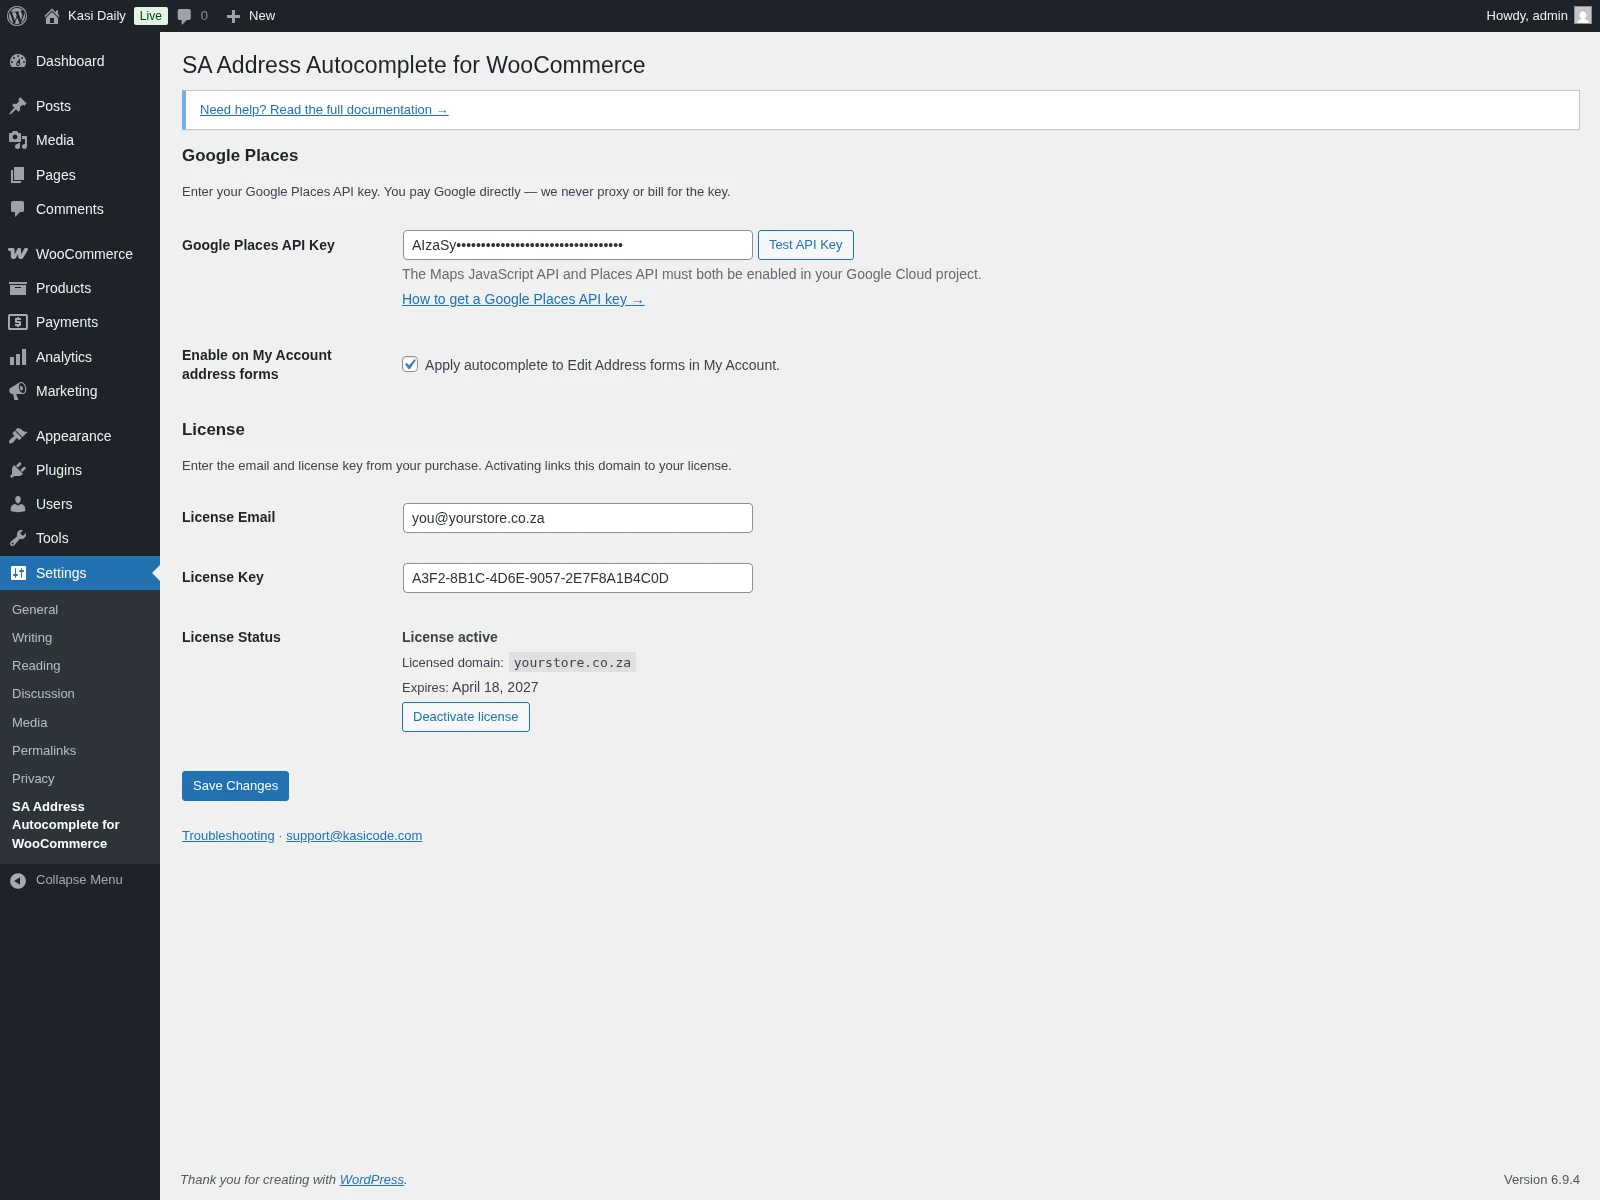This screenshot has width=1600, height=1200.
Task: Click the WooCommerce logo icon
Action: pyautogui.click(x=18, y=254)
